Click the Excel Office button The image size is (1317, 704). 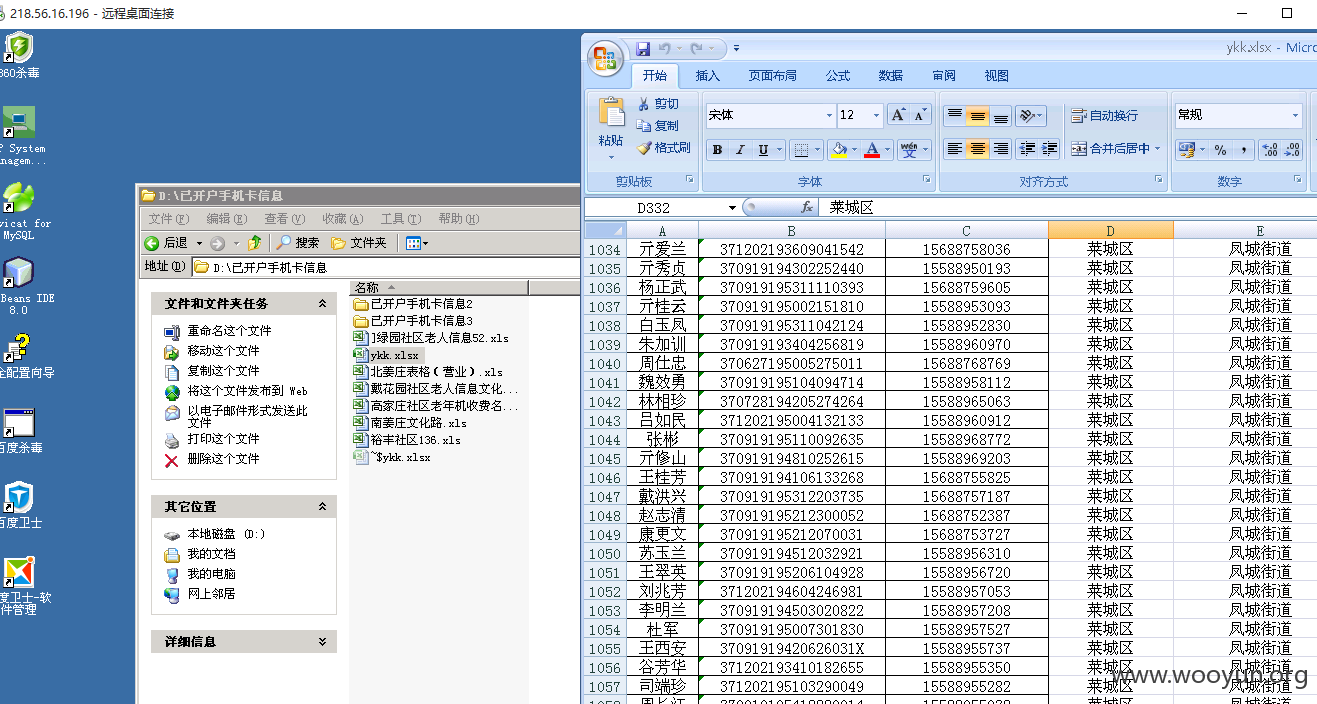(605, 59)
